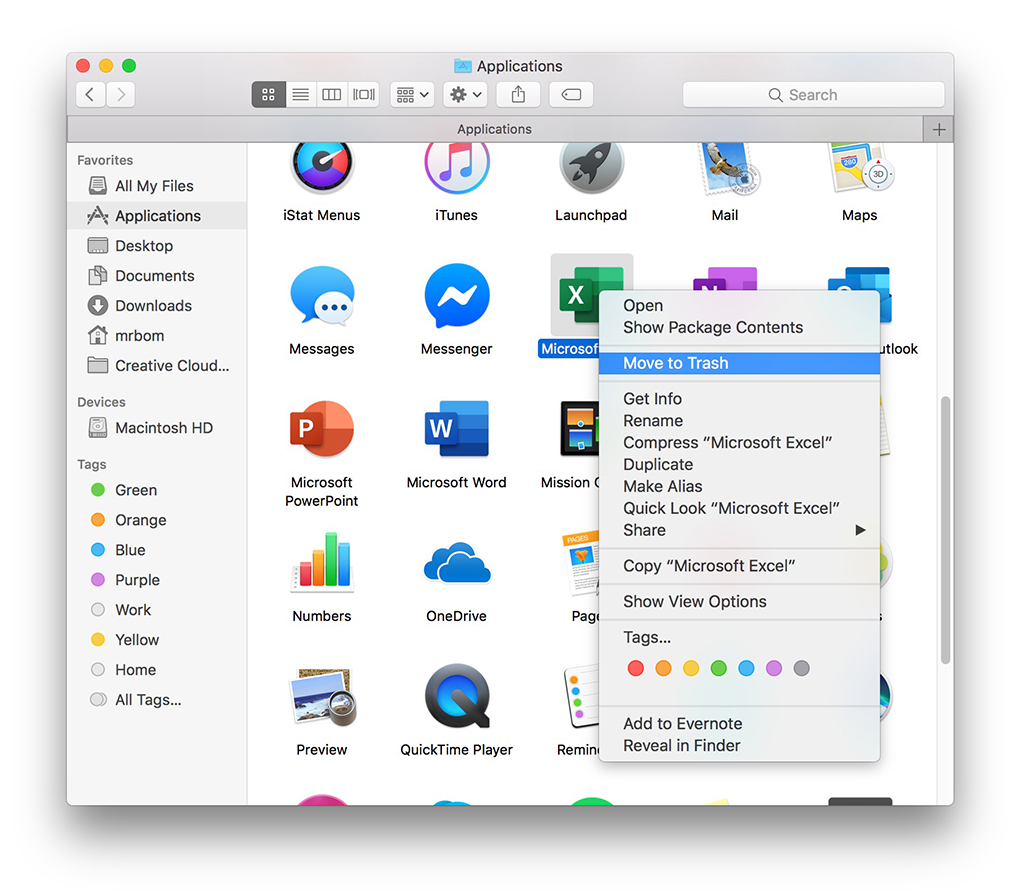Select the OneDrive cloud icon

[456, 563]
